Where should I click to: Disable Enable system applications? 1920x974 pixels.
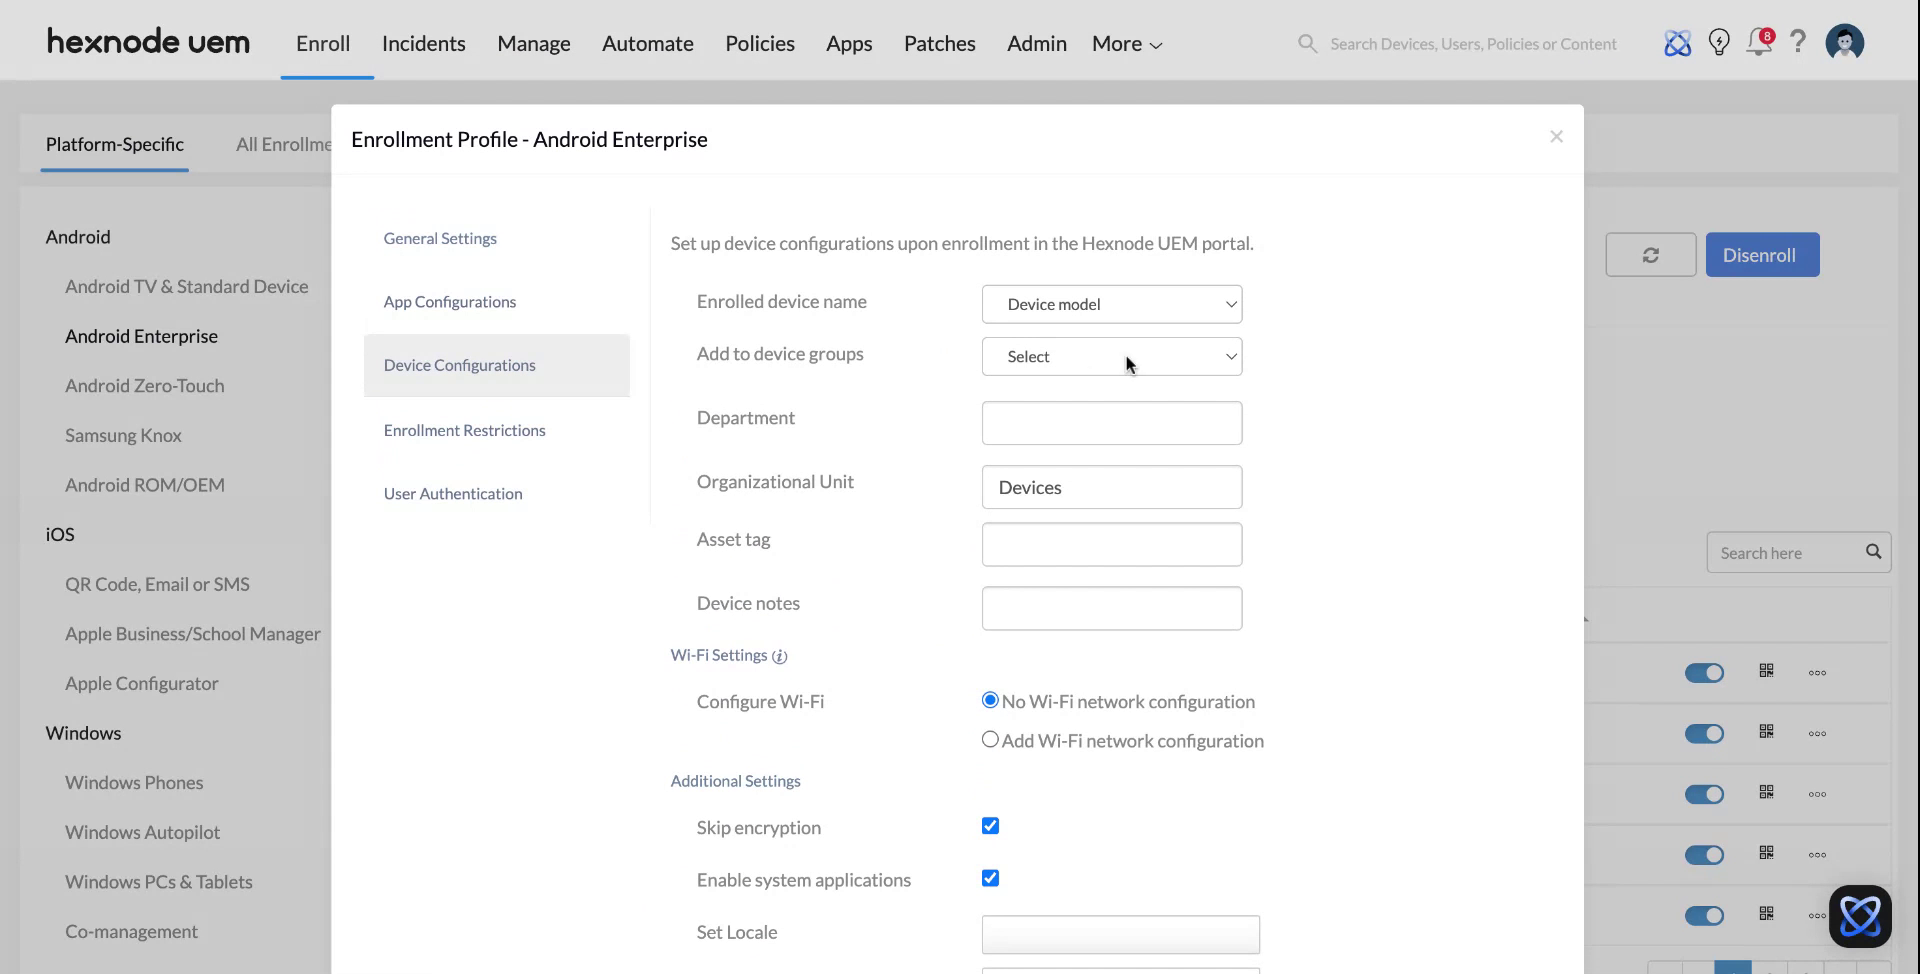pyautogui.click(x=990, y=877)
